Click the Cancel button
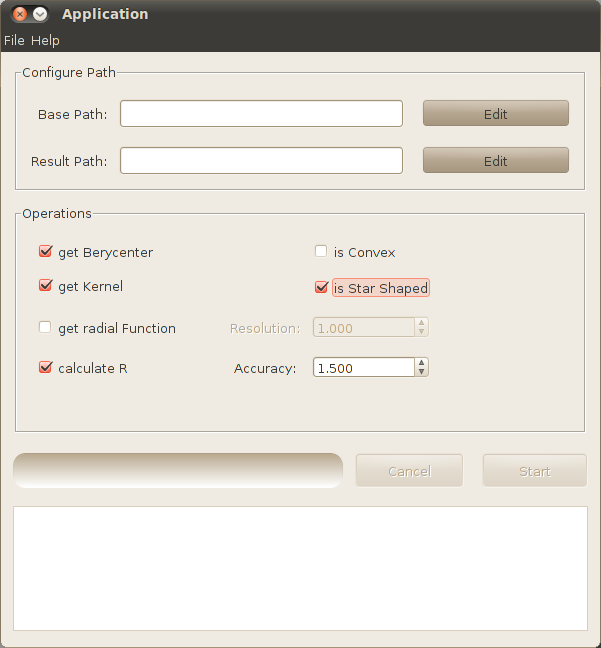The image size is (601, 648). pos(409,471)
